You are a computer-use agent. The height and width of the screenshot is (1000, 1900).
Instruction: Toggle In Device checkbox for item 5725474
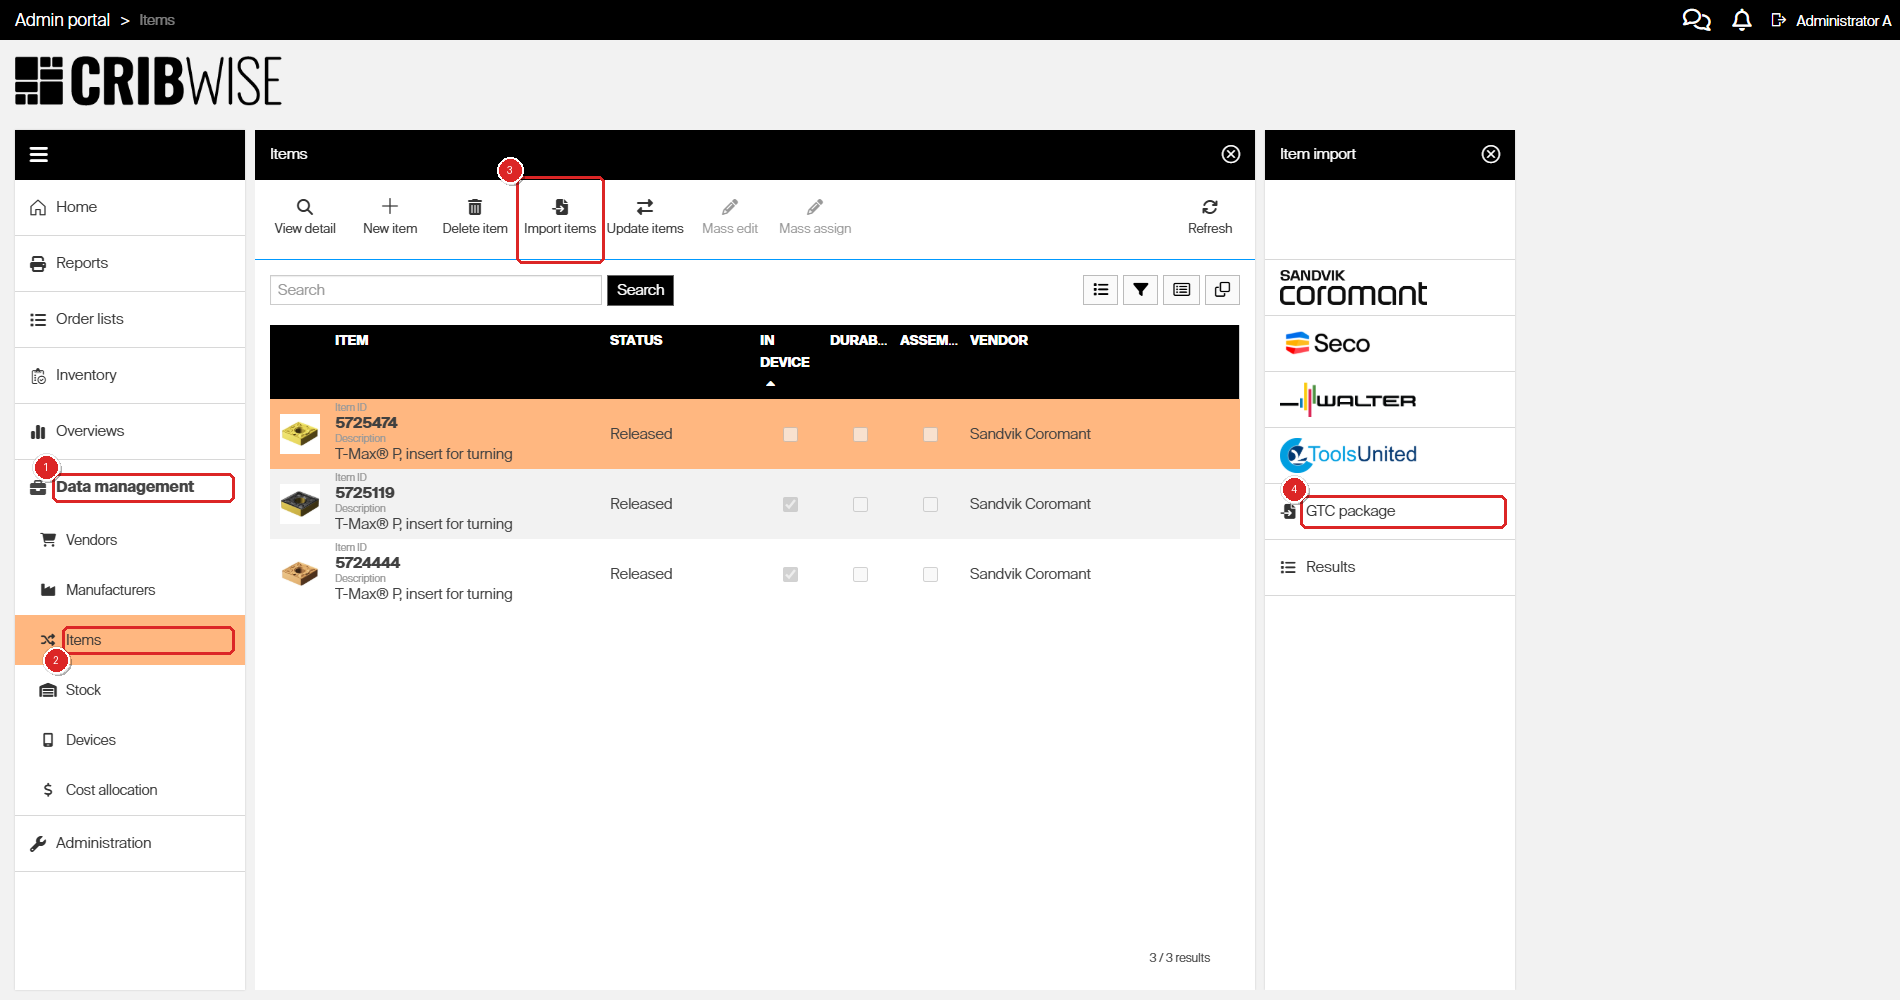790,434
